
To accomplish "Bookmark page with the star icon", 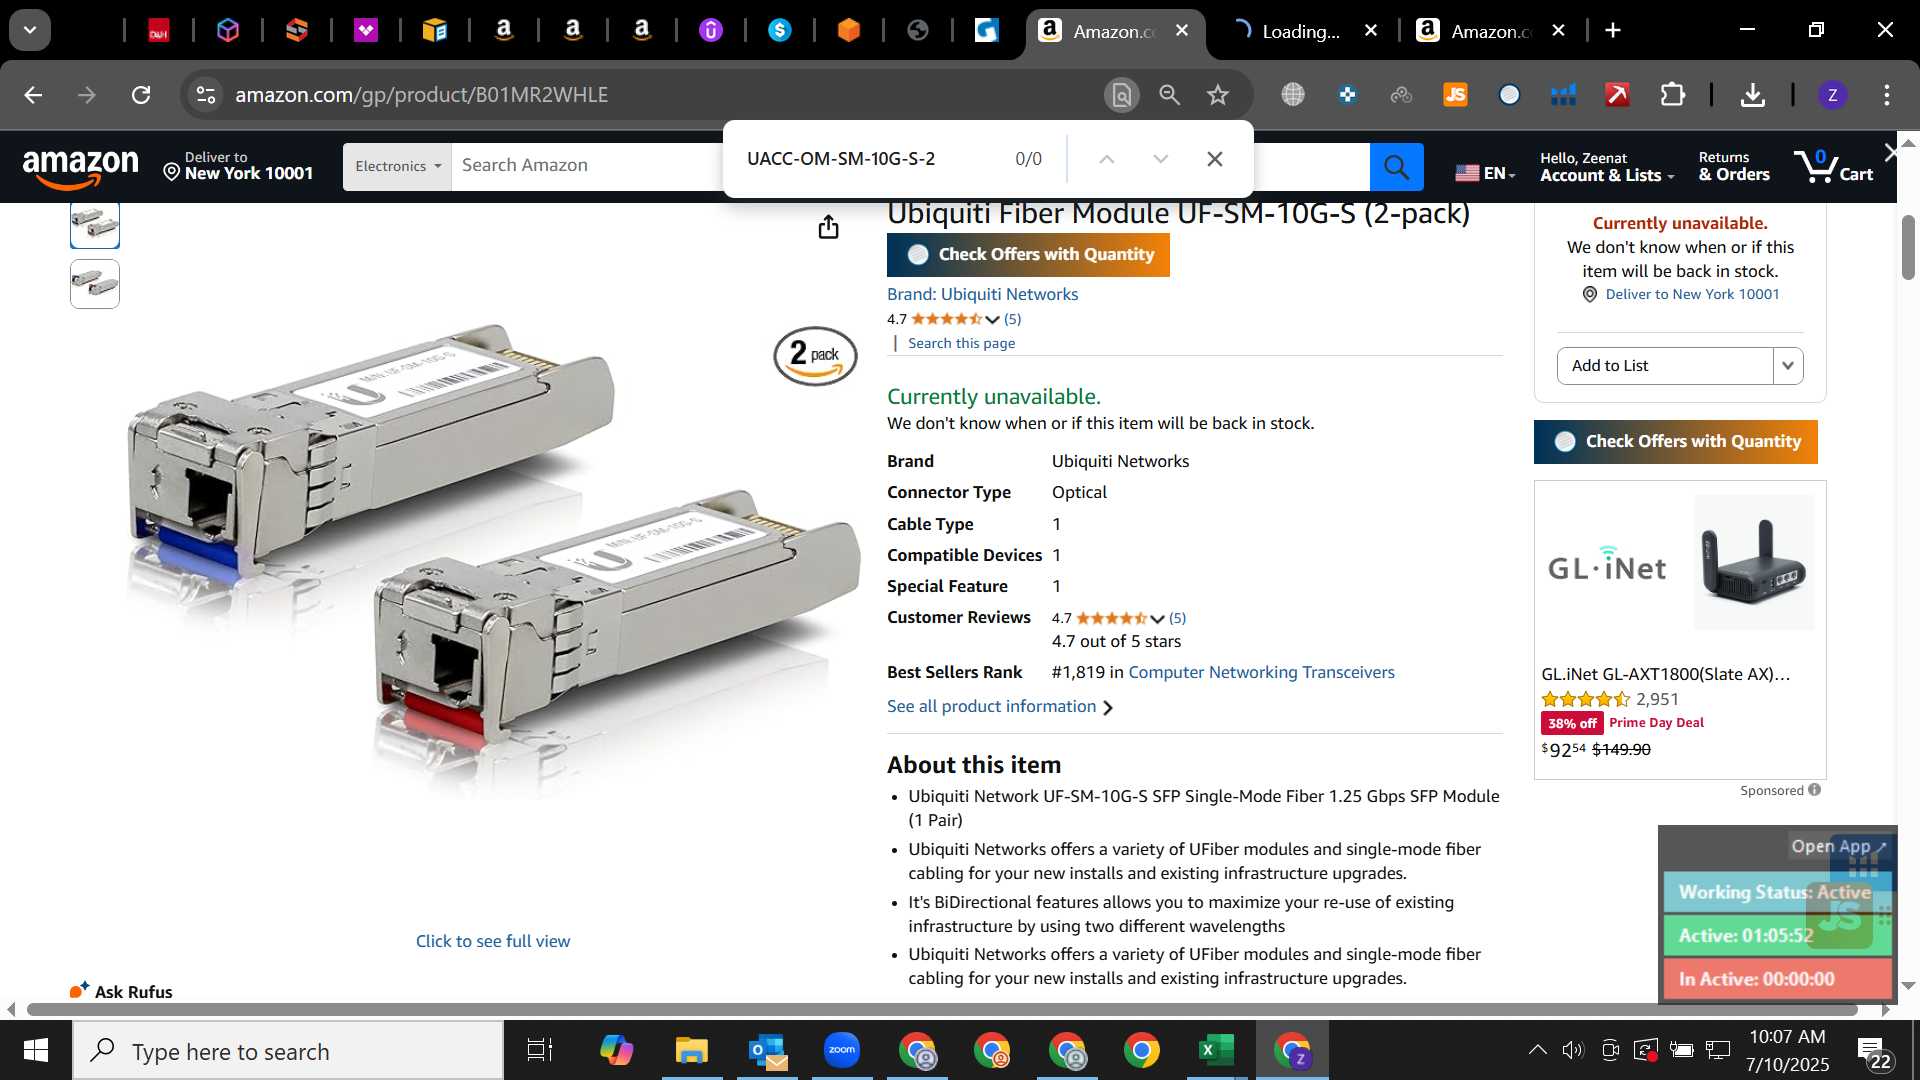I will pos(1217,95).
